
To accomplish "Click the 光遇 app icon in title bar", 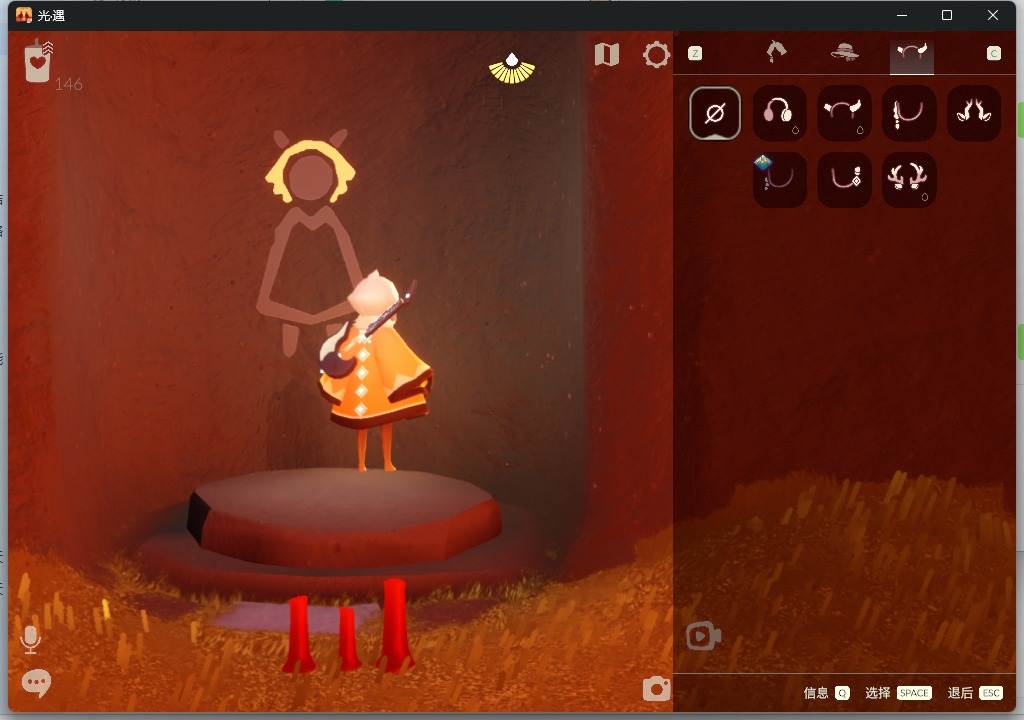I will click(24, 15).
